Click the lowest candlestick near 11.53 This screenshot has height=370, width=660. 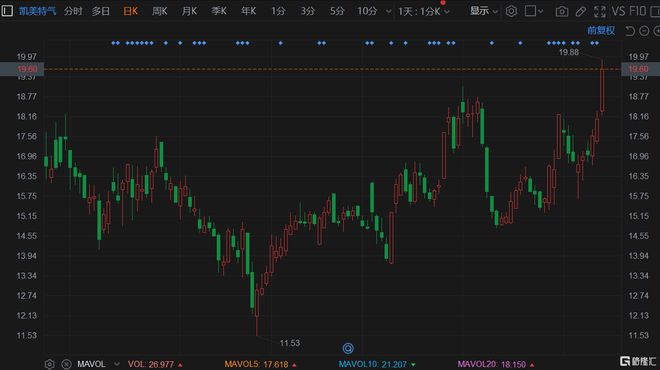[257, 309]
